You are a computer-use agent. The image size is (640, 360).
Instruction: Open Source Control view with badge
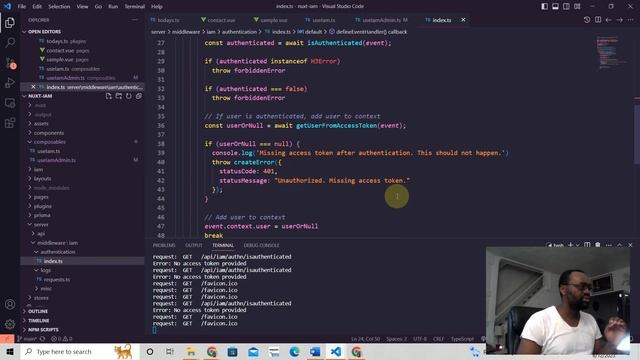point(10,63)
